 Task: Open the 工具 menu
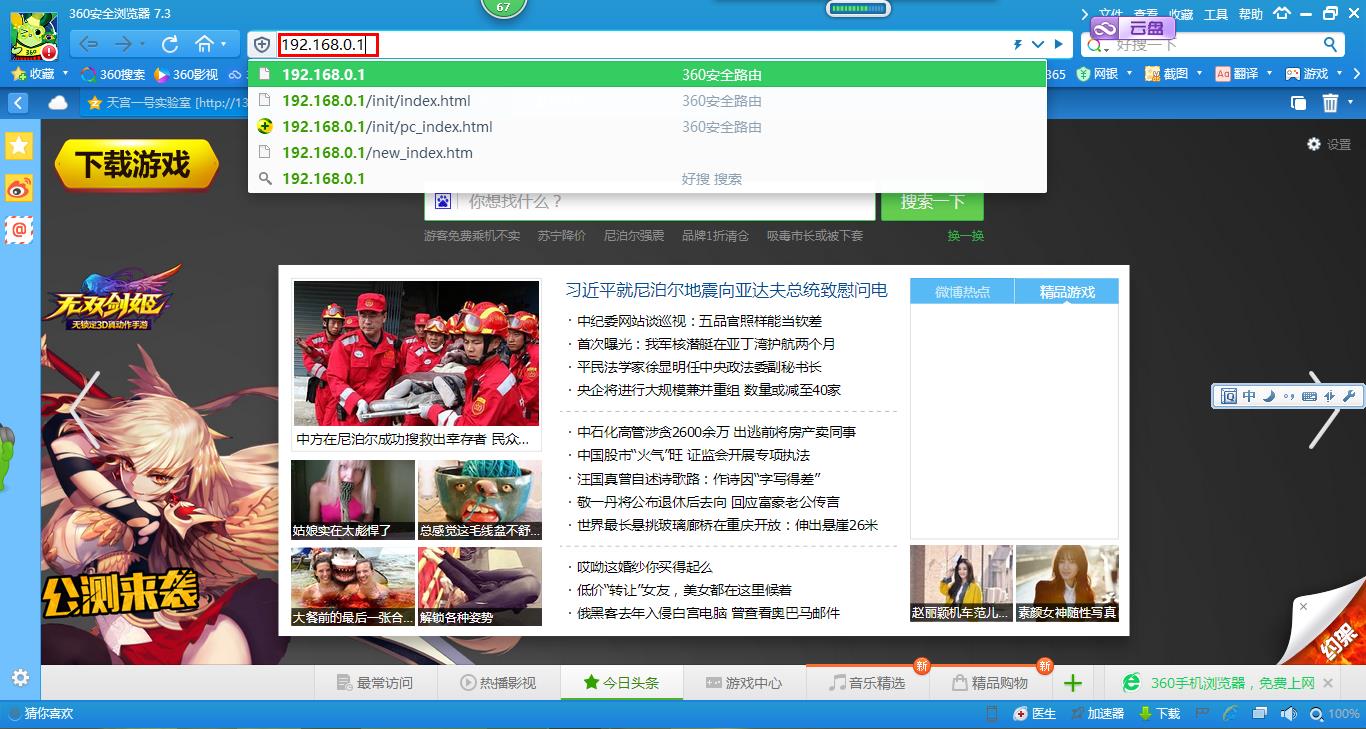[x=1216, y=14]
